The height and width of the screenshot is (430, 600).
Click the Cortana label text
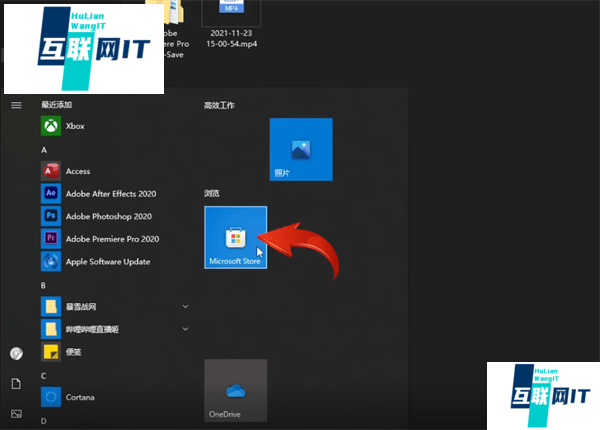80,397
